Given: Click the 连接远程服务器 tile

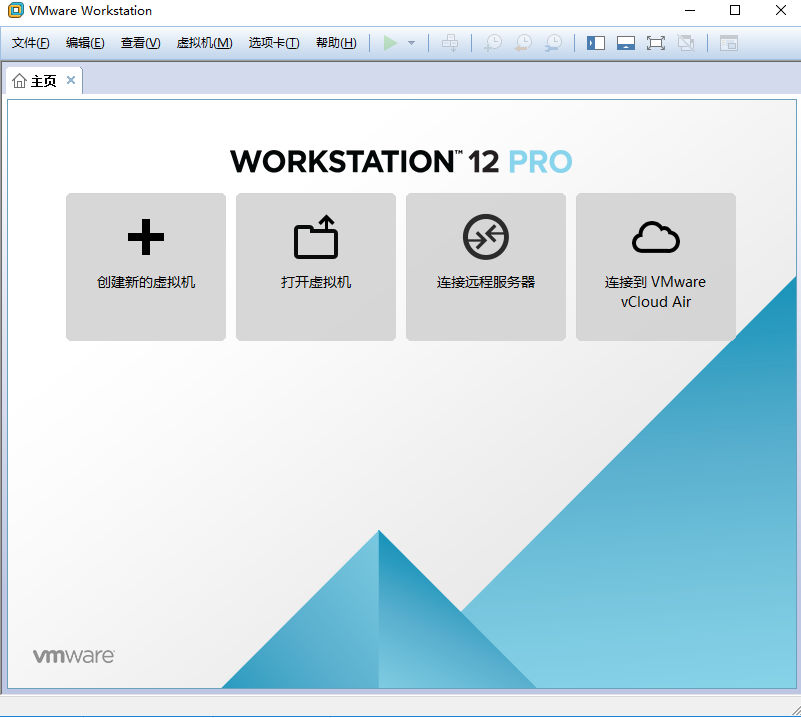Looking at the screenshot, I should [486, 267].
